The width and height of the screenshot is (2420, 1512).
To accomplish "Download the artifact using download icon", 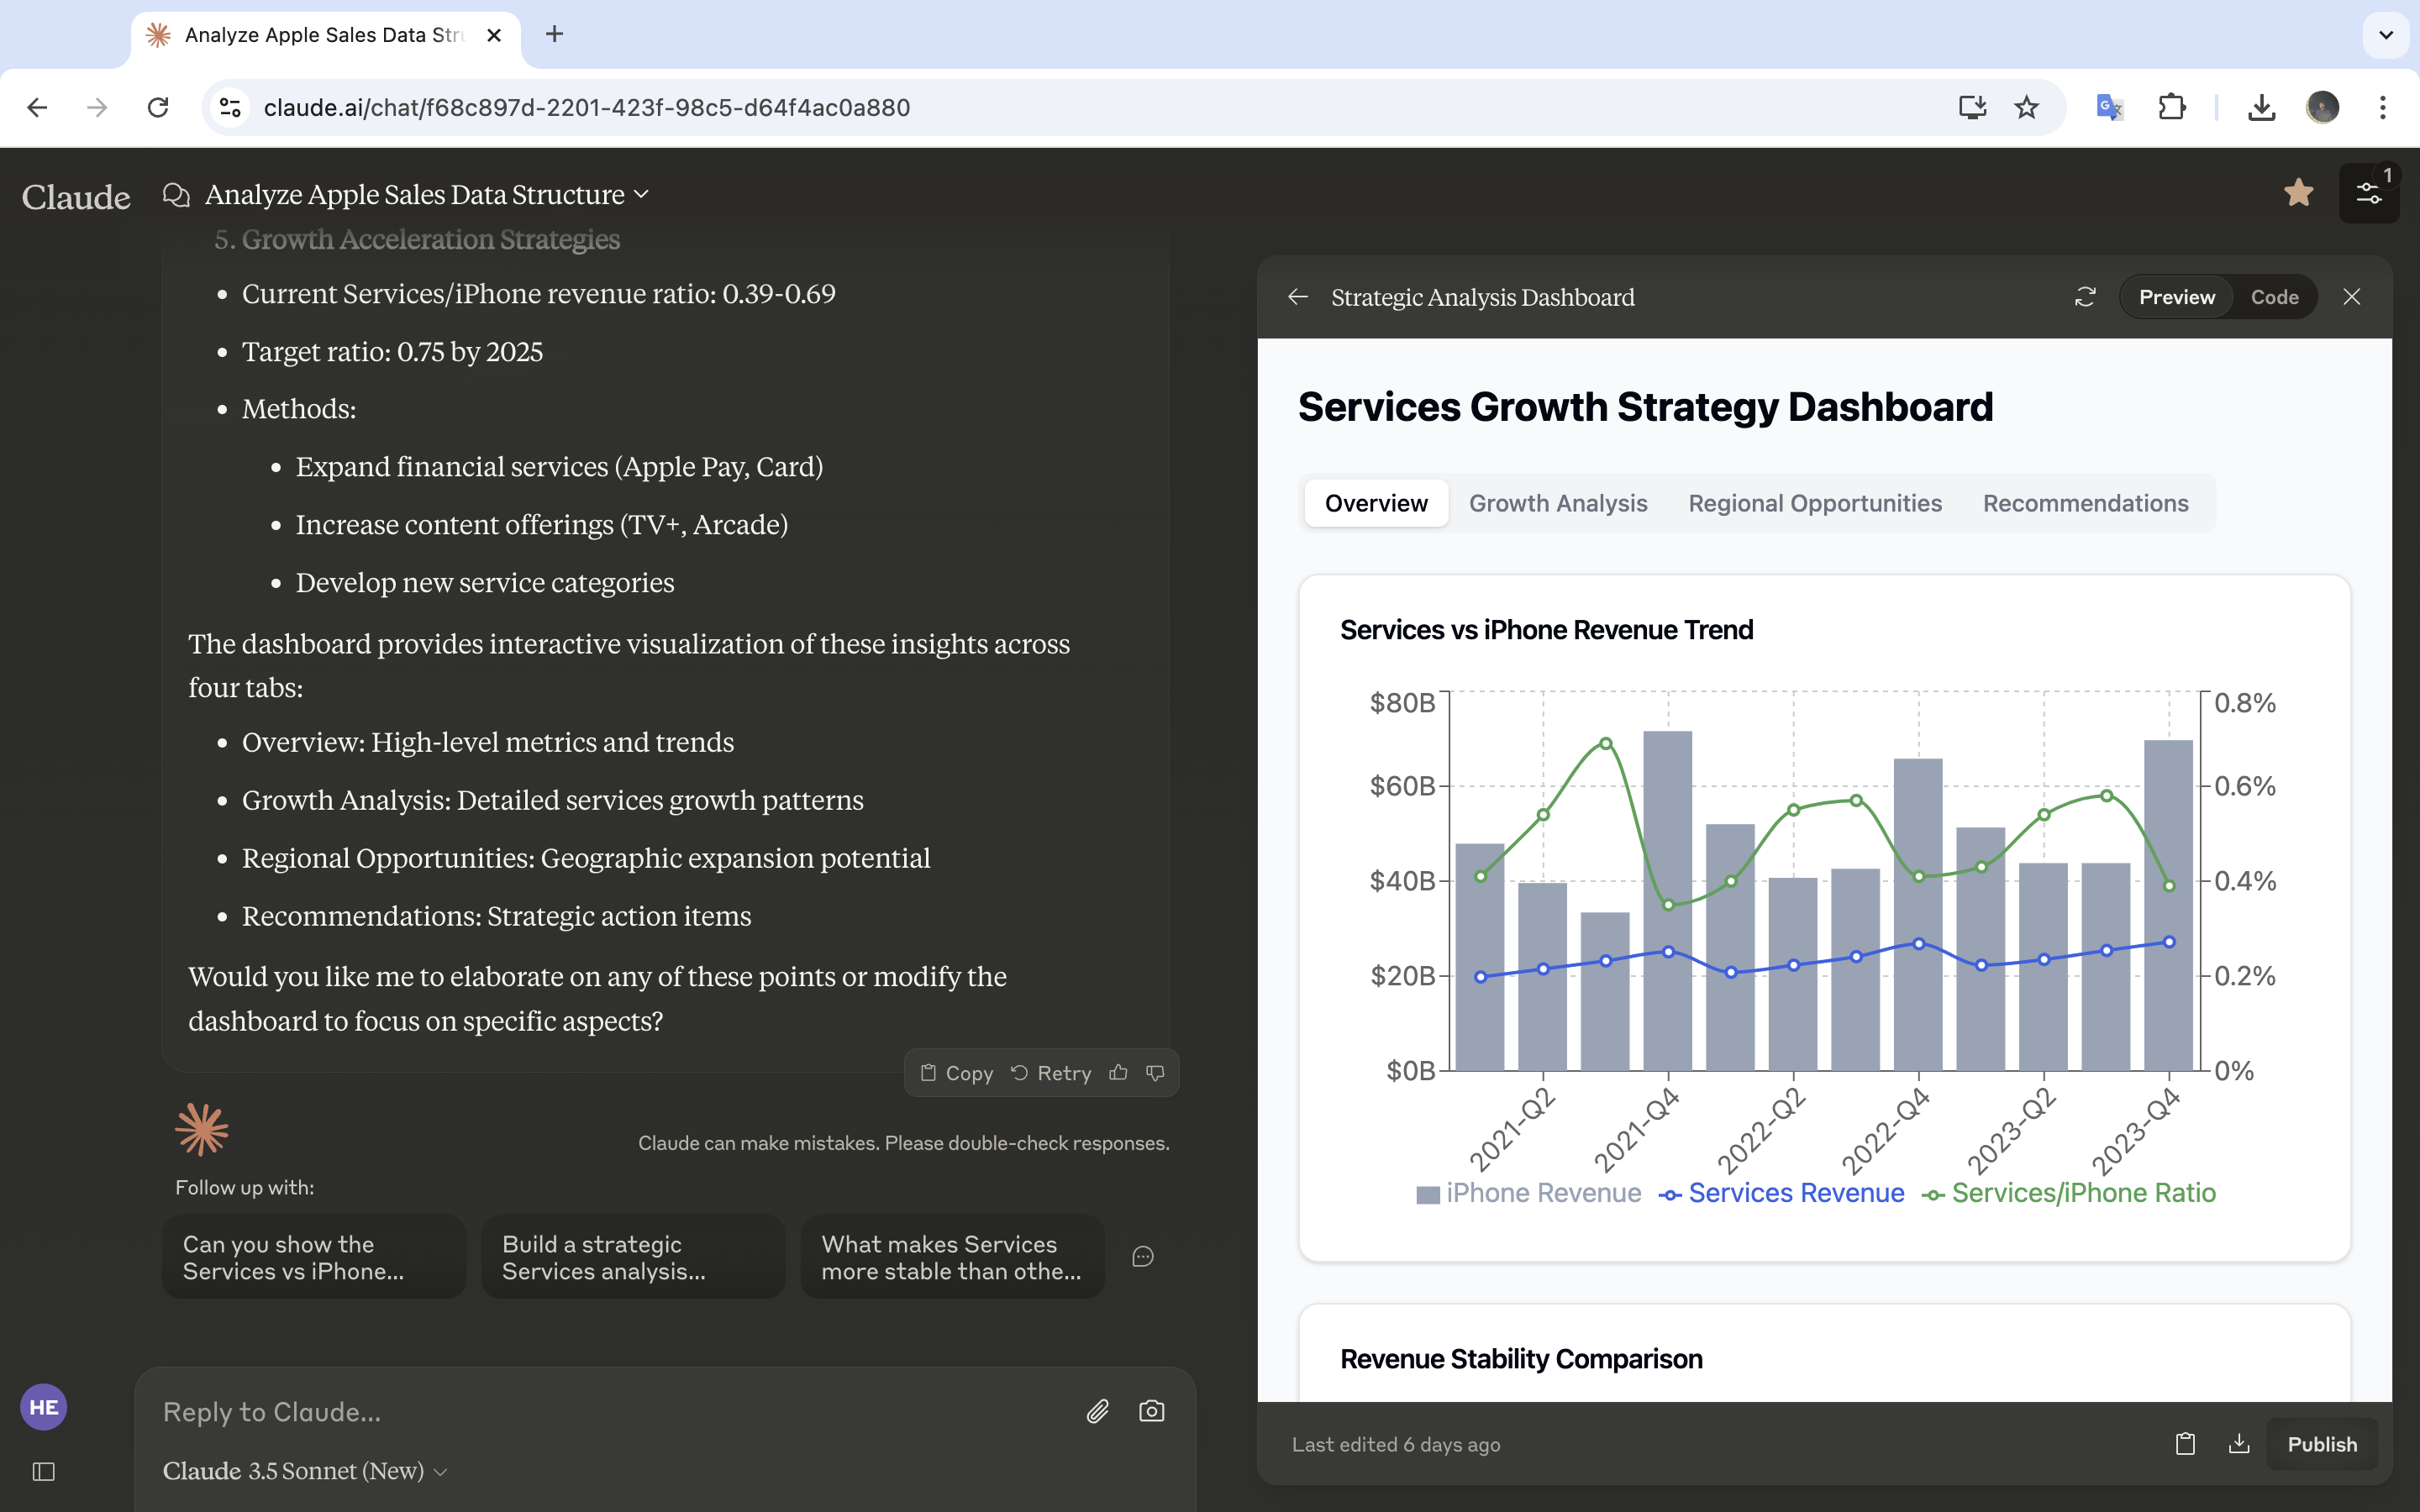I will (2239, 1444).
